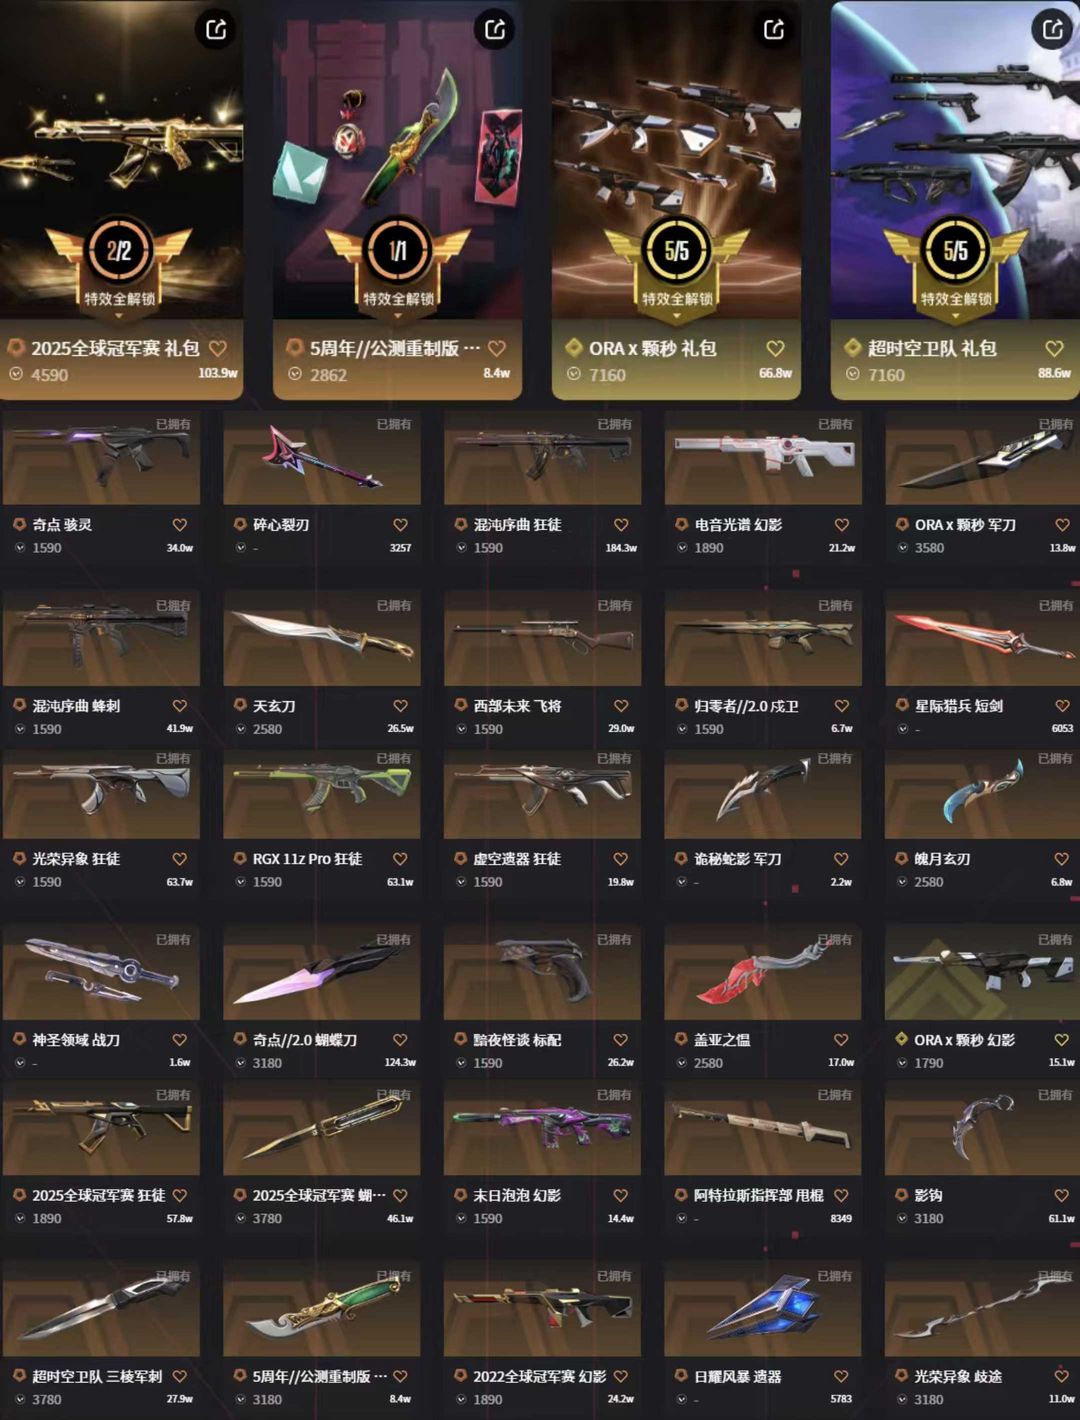Toggle heart on 盖亚之愠 skin
Image resolution: width=1080 pixels, height=1420 pixels.
[841, 1040]
